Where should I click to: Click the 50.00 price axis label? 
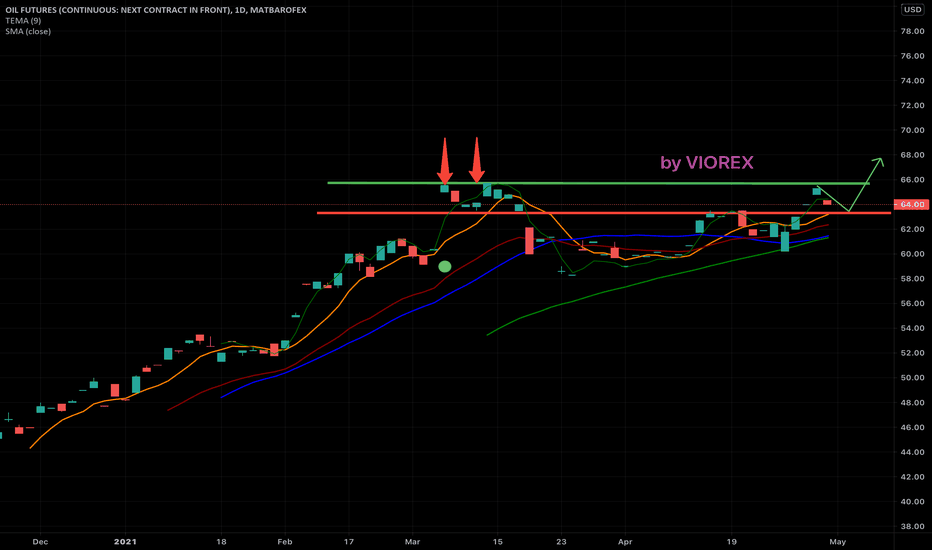pyautogui.click(x=912, y=378)
